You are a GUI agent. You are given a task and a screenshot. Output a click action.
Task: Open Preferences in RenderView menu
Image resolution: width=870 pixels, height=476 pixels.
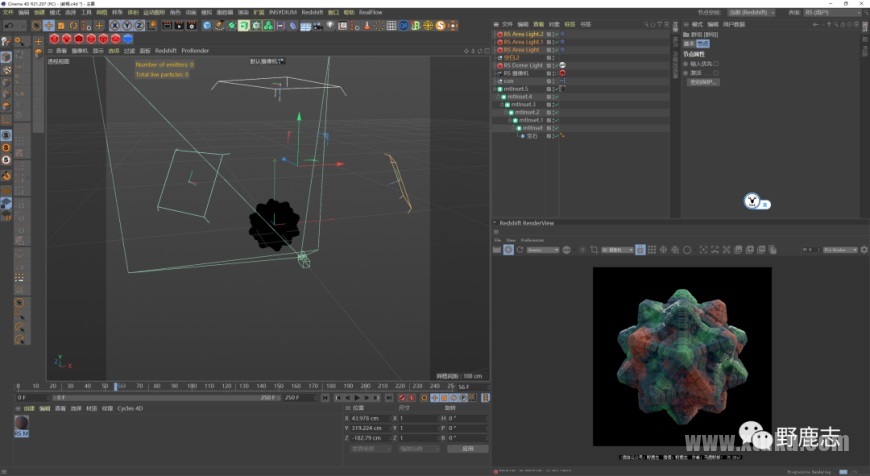(532, 240)
